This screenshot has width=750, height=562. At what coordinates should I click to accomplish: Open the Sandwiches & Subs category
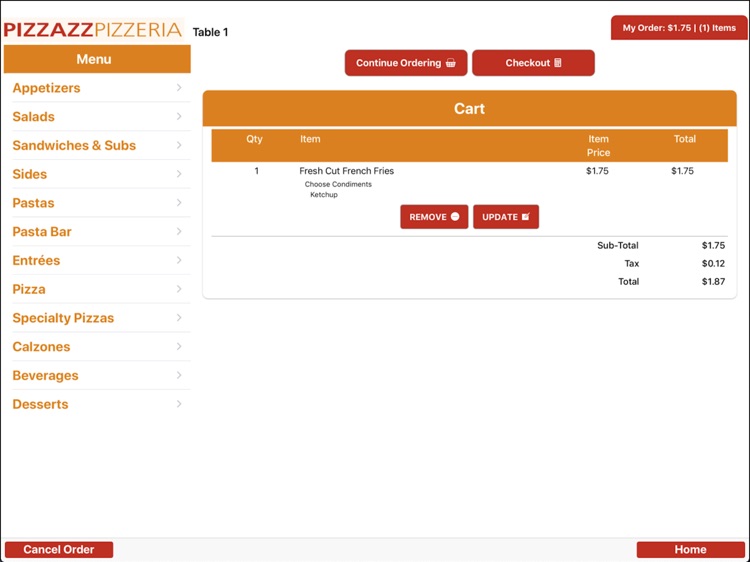(x=97, y=145)
